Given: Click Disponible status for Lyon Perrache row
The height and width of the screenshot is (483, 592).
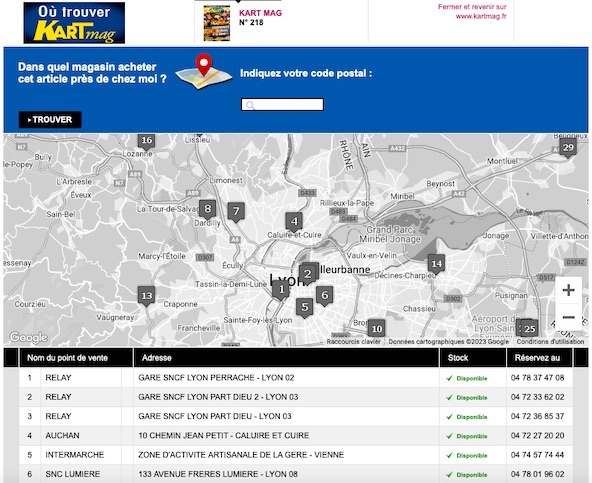Looking at the screenshot, I should point(467,378).
